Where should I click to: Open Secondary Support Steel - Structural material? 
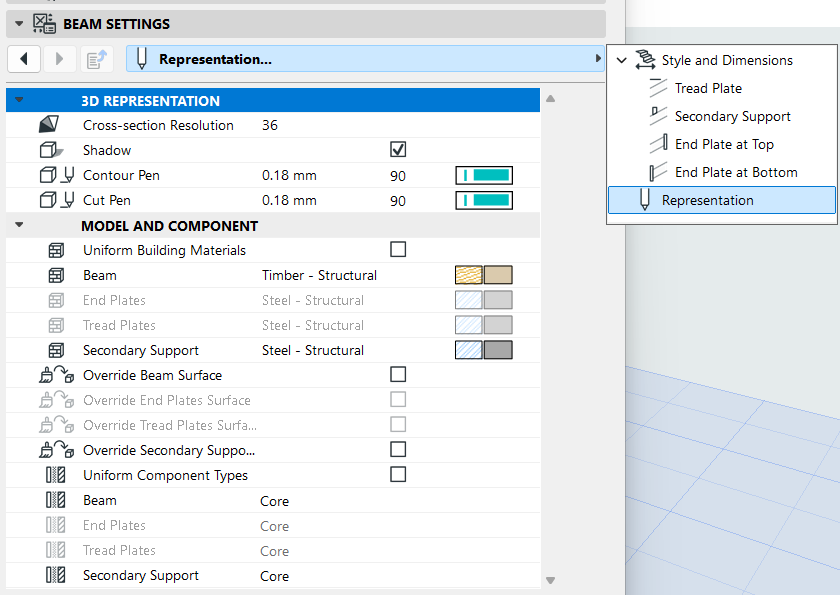point(313,350)
